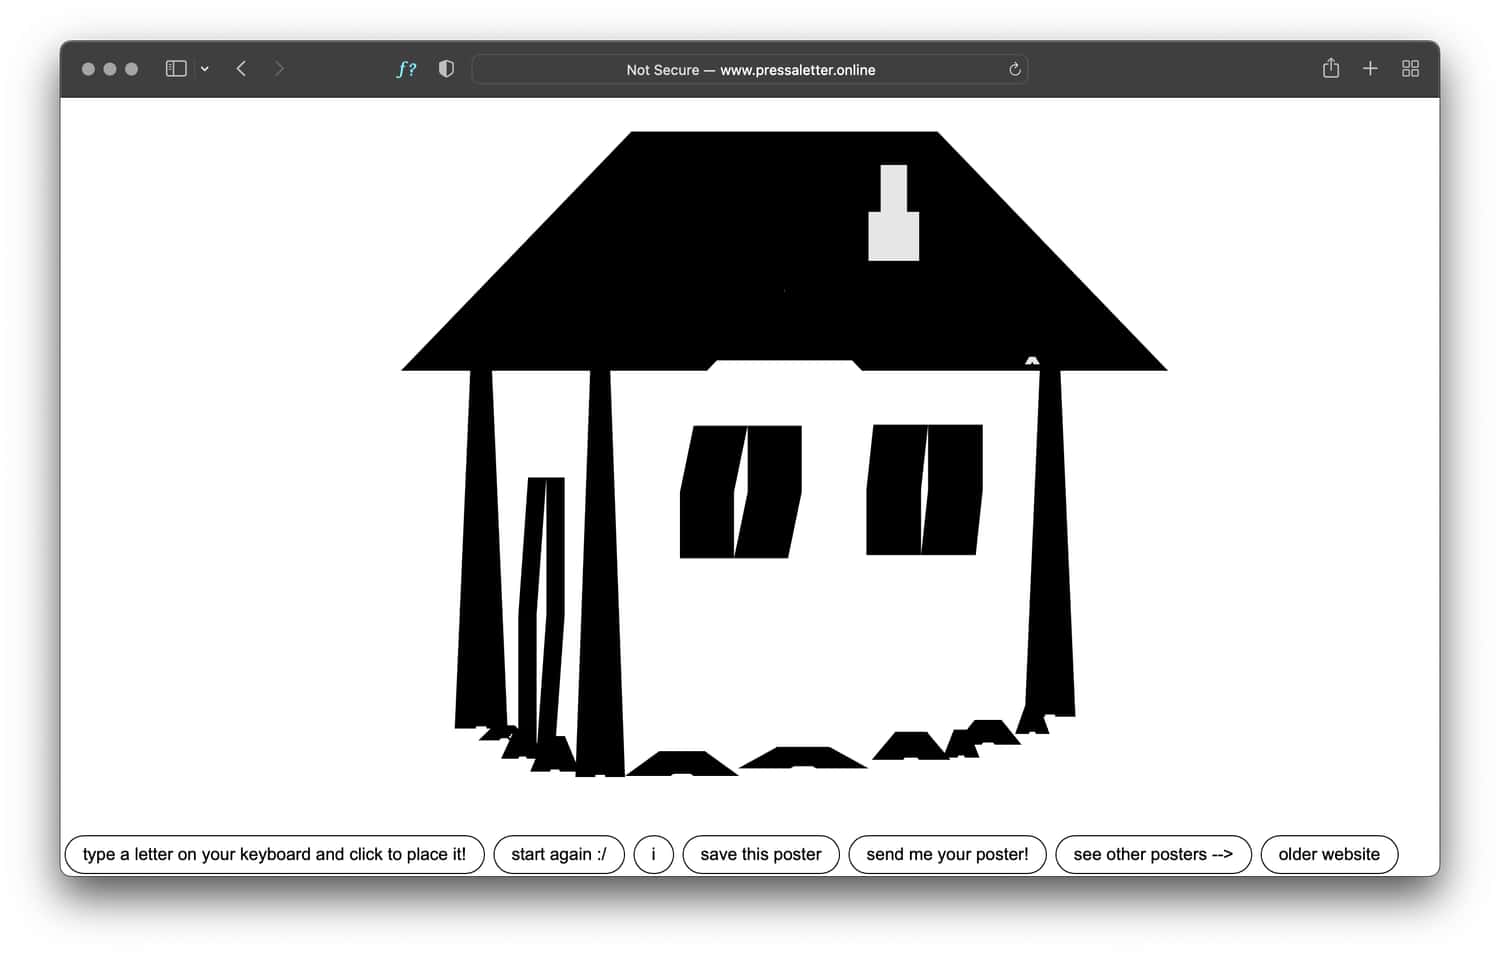
Task: Visit the 'older website' link
Action: coord(1328,854)
